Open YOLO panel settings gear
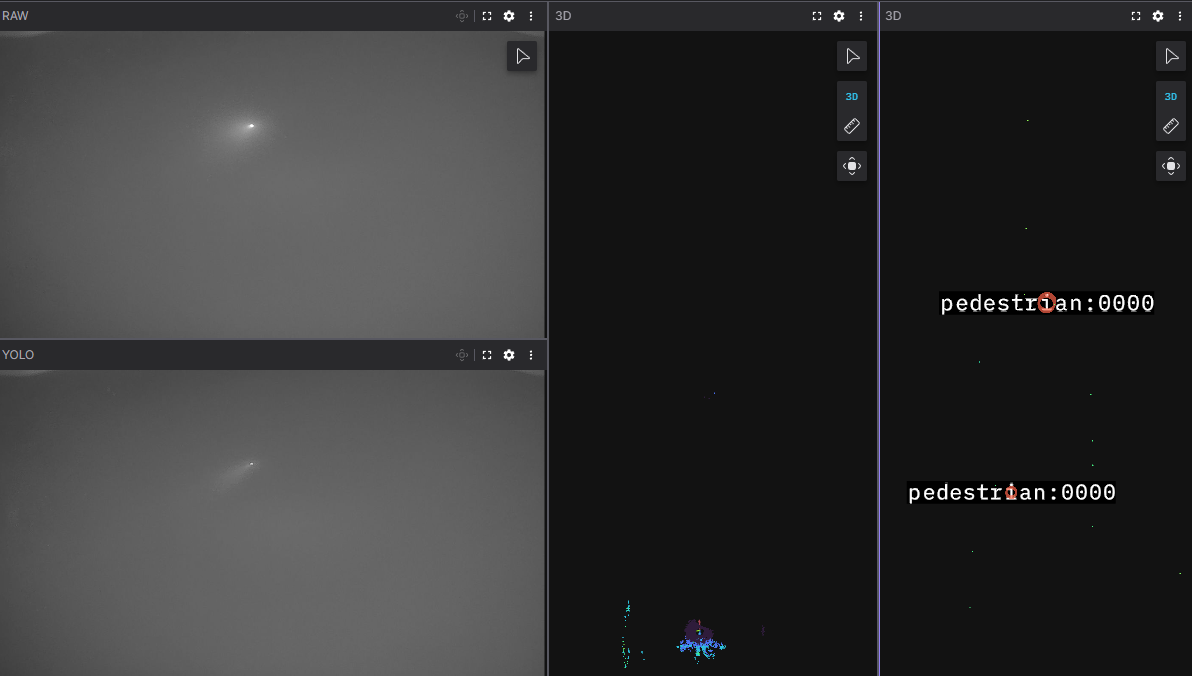The height and width of the screenshot is (676, 1192). (509, 355)
